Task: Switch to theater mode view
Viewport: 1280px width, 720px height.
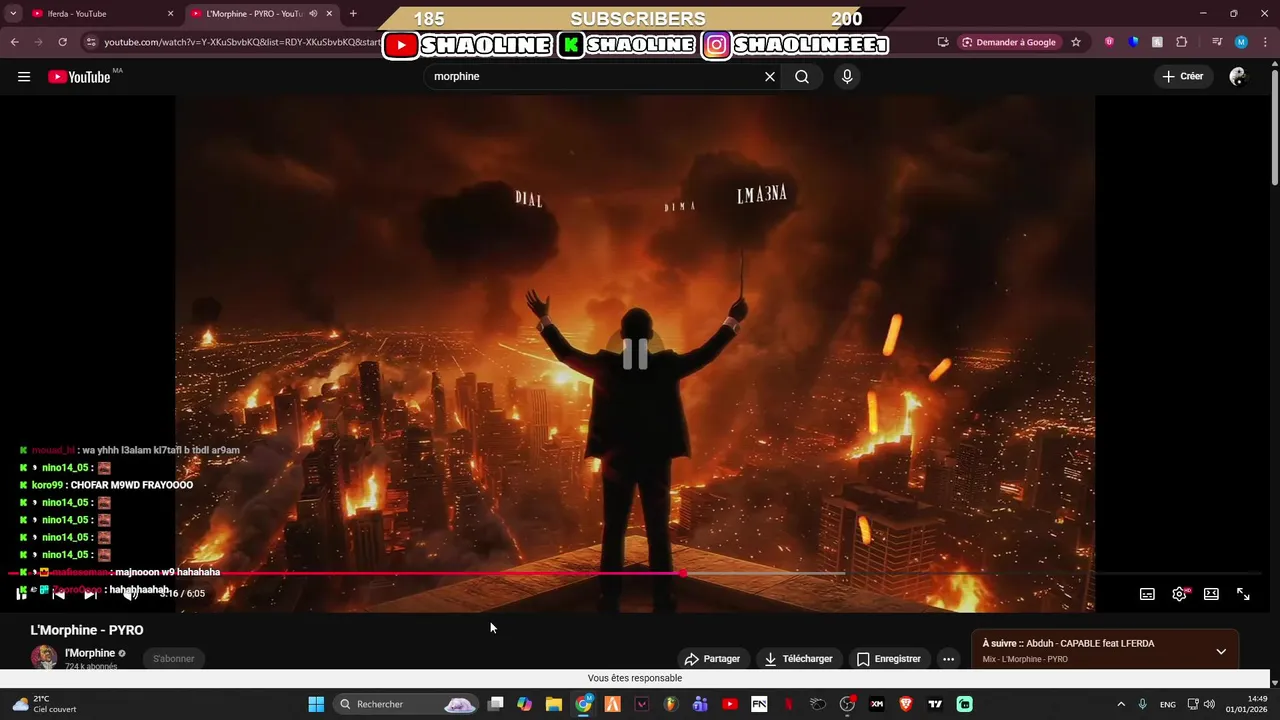Action: (1211, 594)
